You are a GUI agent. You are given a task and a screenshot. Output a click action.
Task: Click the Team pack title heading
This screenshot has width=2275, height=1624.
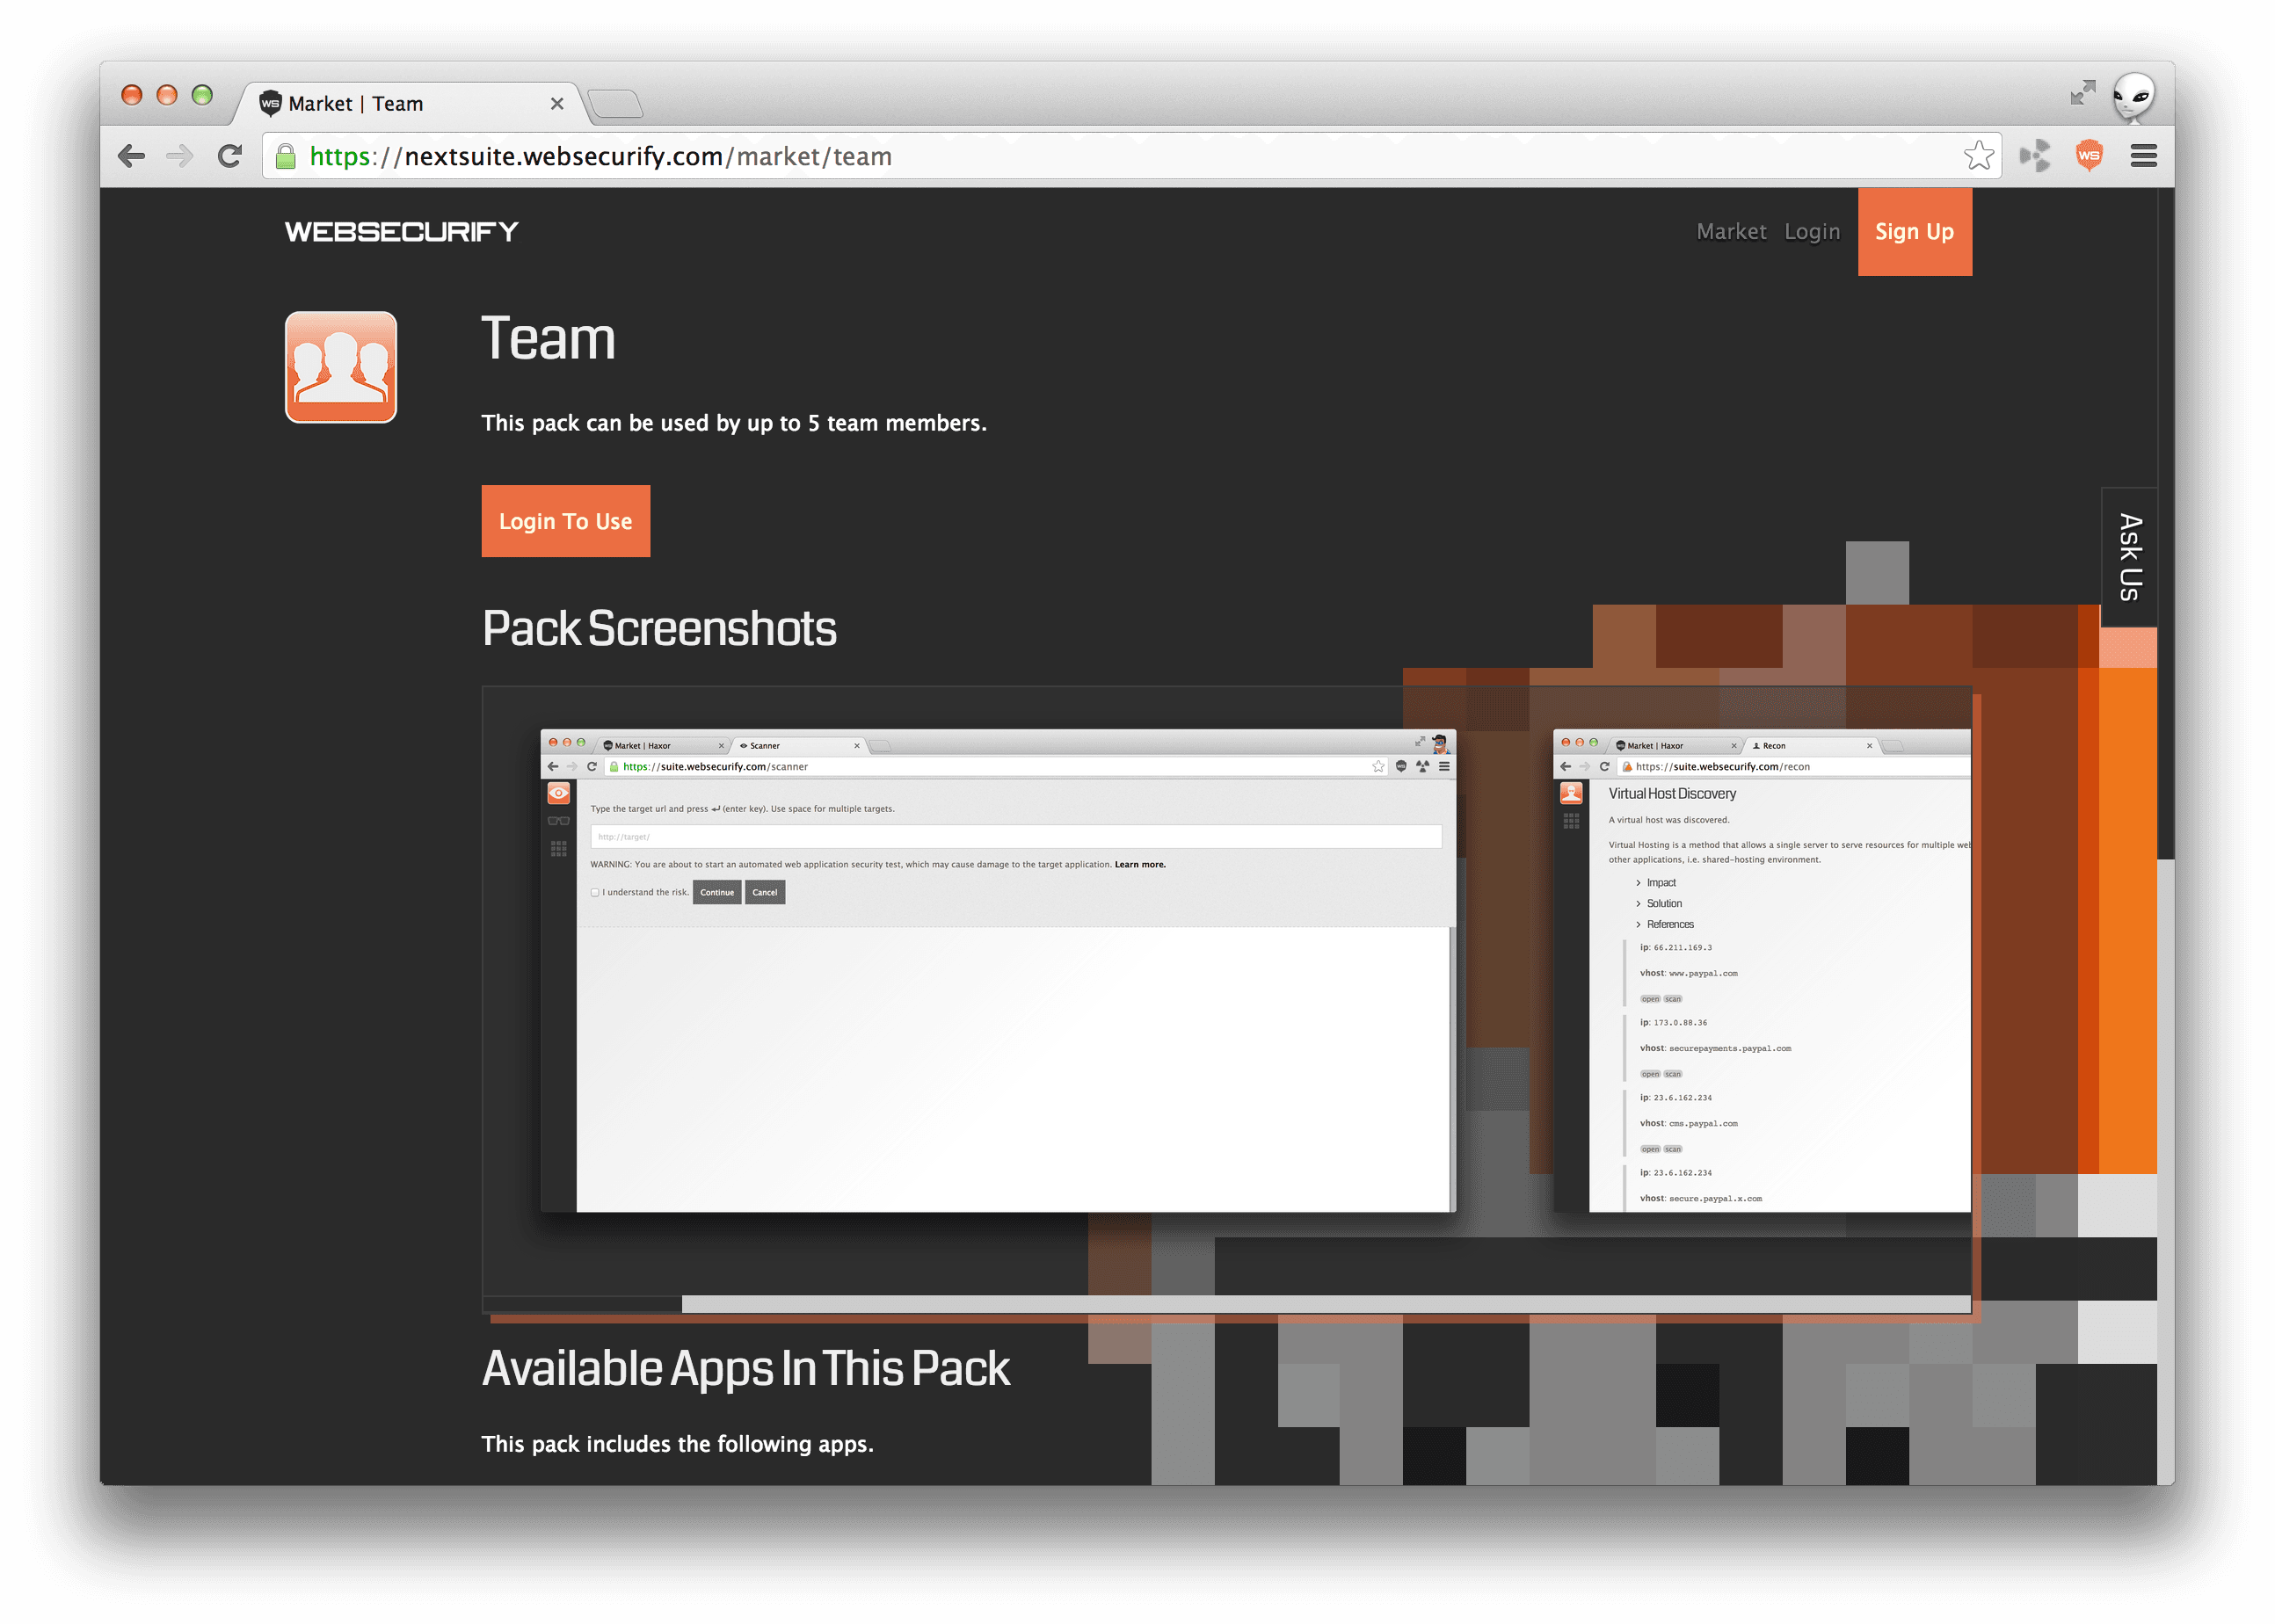coord(548,338)
